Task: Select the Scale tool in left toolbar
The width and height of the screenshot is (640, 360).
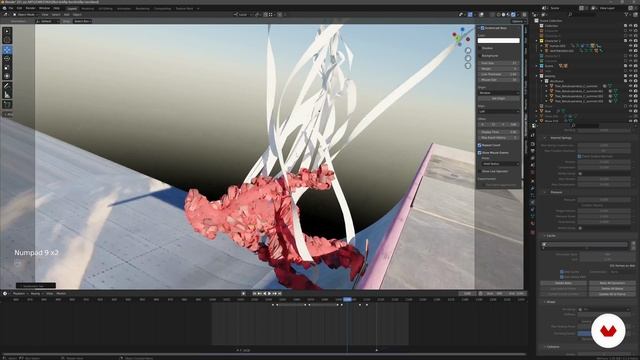Action: pyautogui.click(x=7, y=67)
